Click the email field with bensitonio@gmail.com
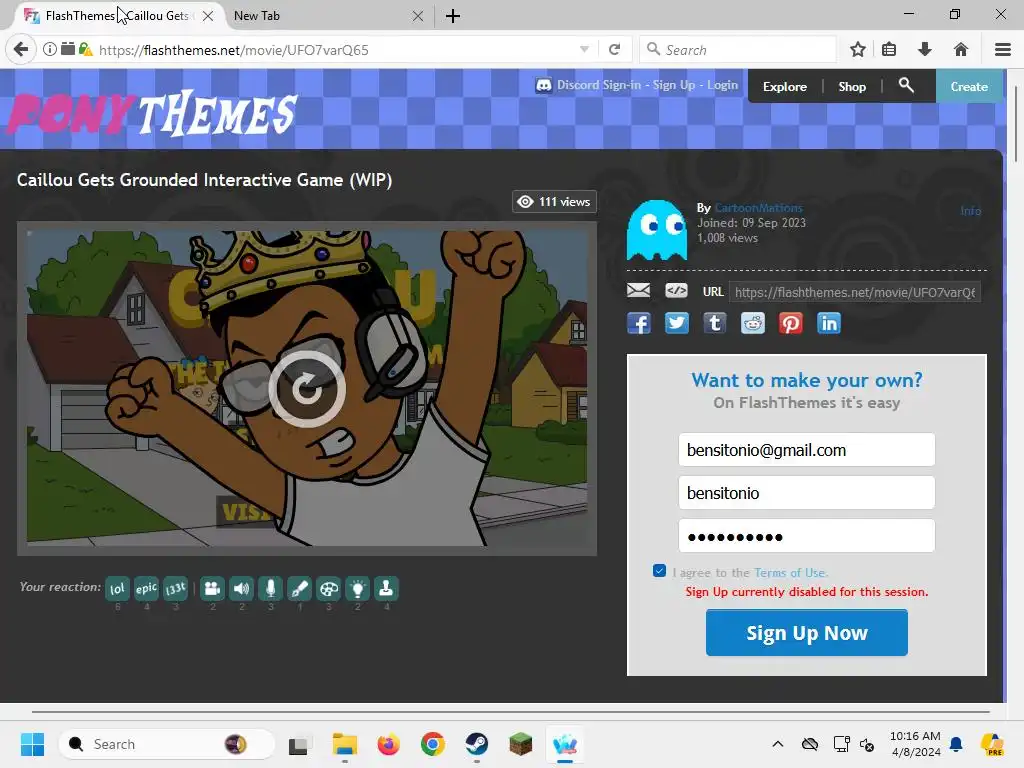 coord(807,449)
